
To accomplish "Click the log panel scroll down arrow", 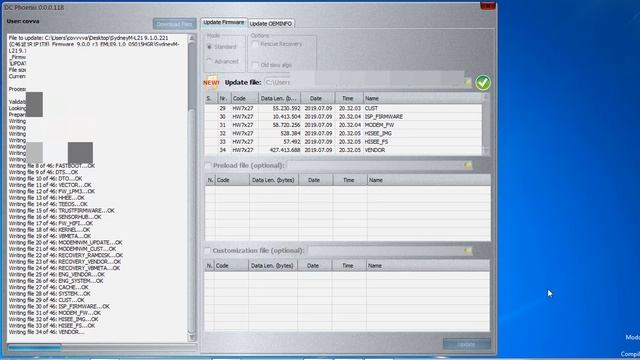I will pos(192,338).
